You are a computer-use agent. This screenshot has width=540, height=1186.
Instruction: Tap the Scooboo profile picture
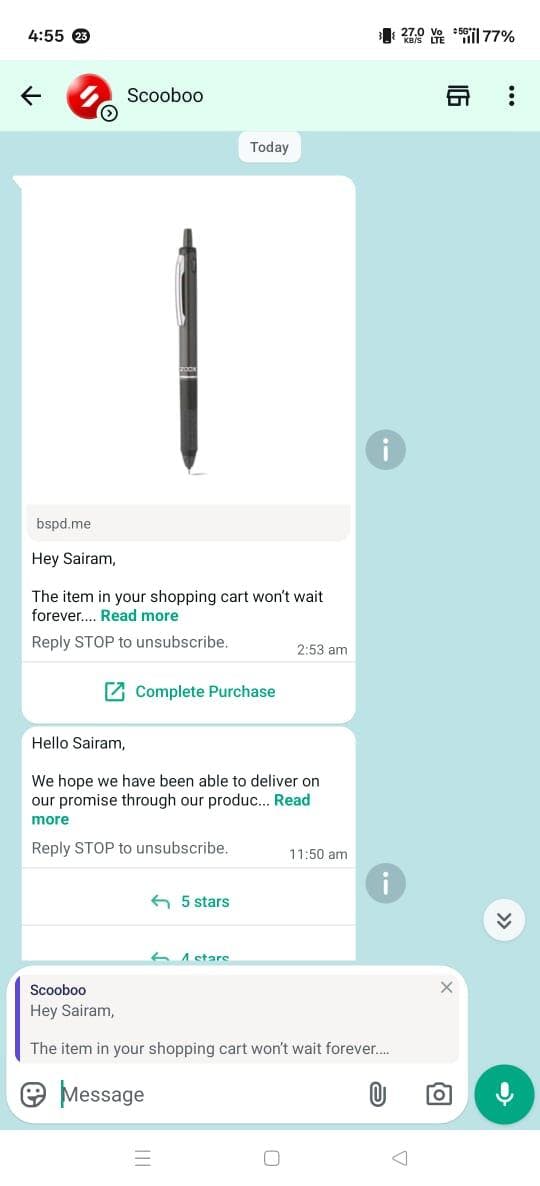point(89,97)
